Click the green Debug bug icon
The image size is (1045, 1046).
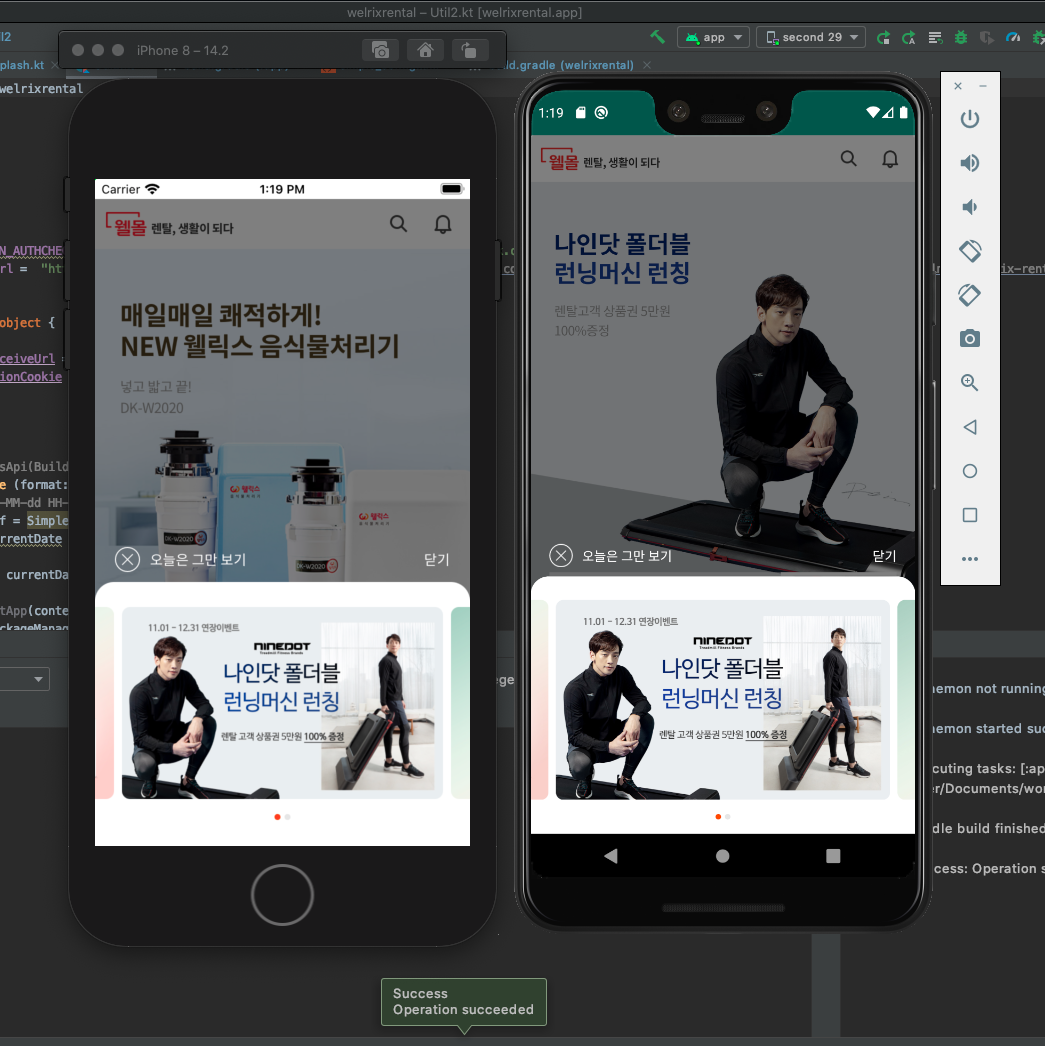[x=961, y=37]
